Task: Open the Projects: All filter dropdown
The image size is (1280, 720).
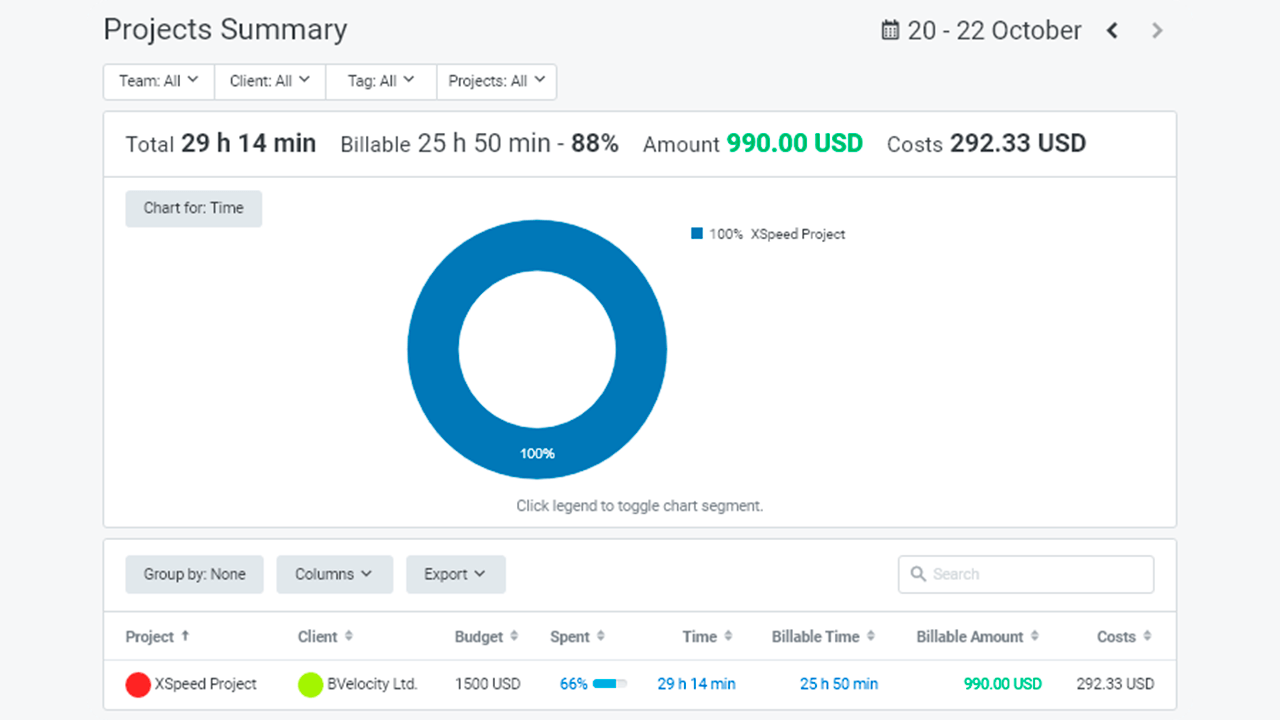Action: coord(496,82)
